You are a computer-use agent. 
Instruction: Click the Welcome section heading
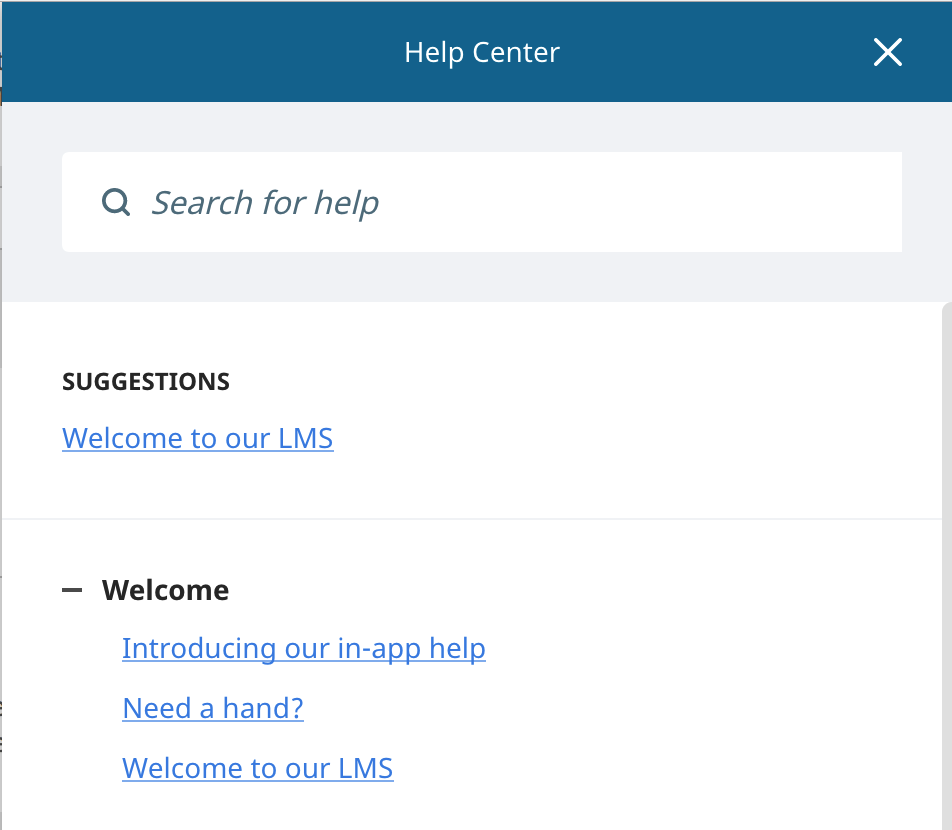[x=165, y=590]
